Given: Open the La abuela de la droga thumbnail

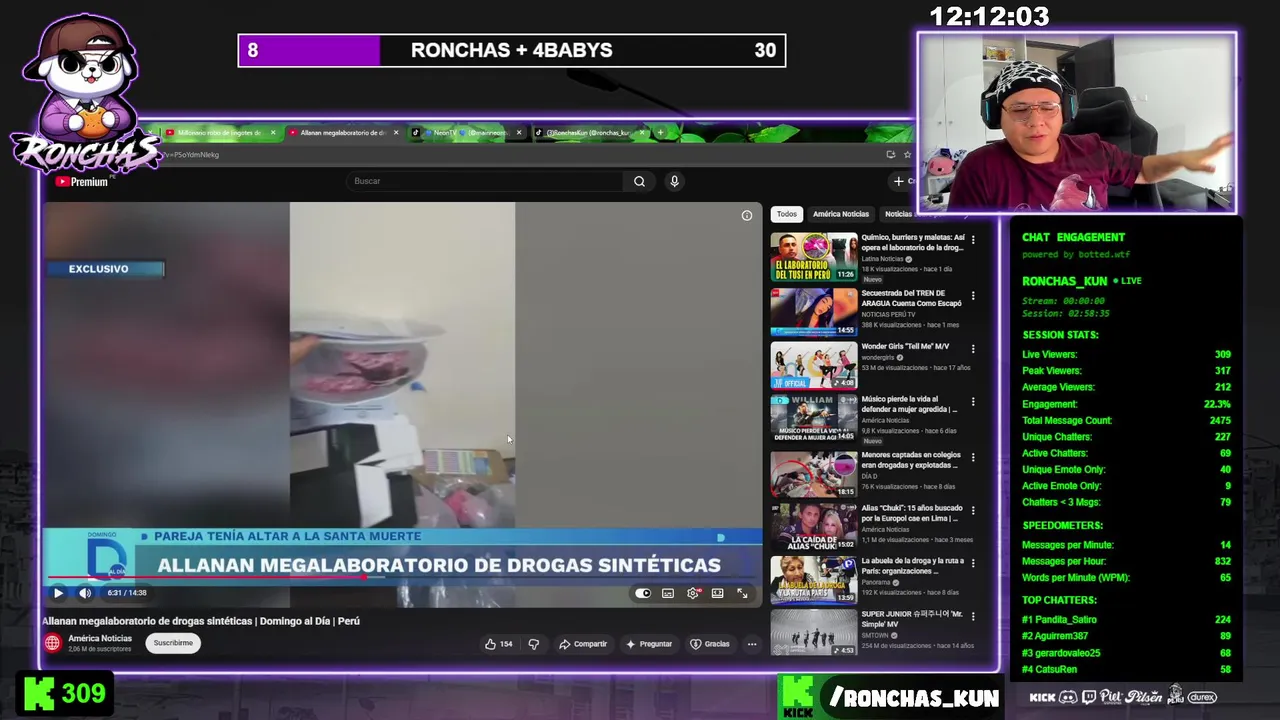Looking at the screenshot, I should coord(814,579).
